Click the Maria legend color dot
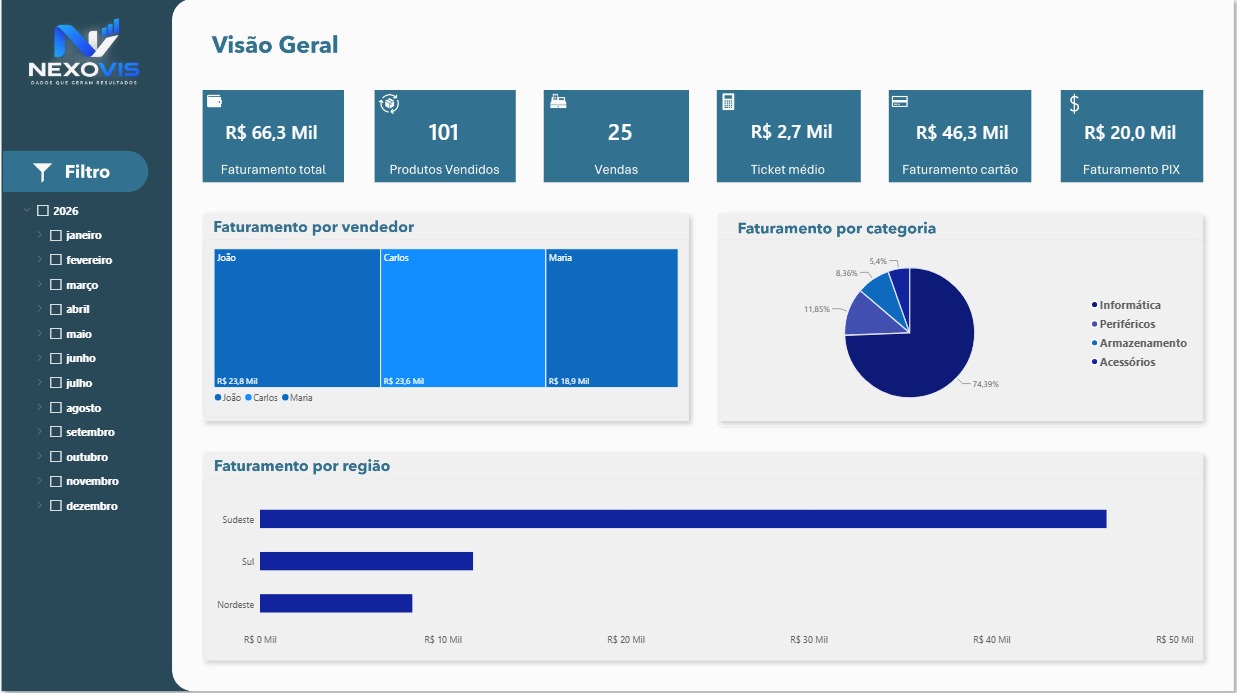This screenshot has width=1237, height=693. [285, 398]
